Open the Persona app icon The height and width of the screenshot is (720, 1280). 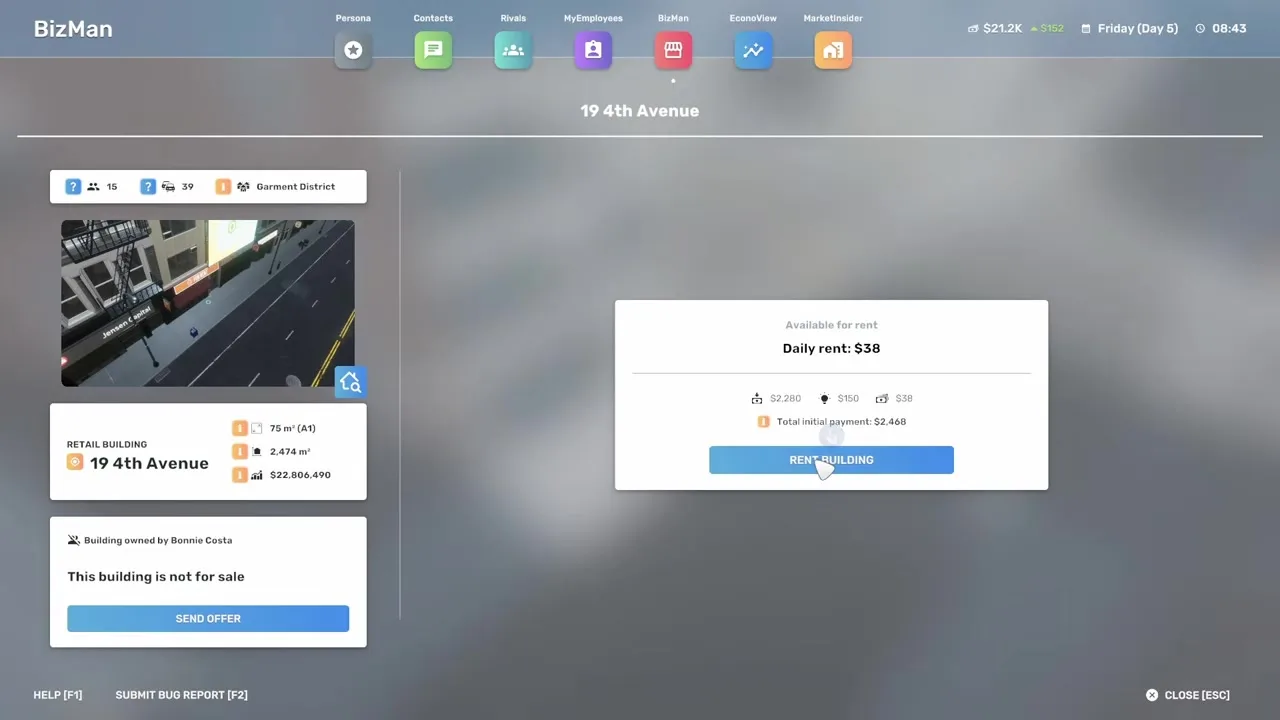[353, 50]
